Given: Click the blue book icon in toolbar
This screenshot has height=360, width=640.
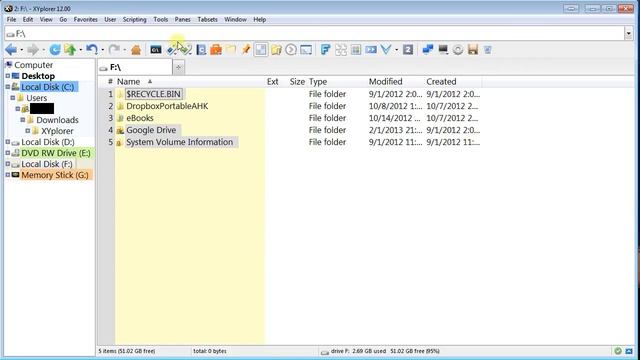Looking at the screenshot, I should tap(201, 50).
